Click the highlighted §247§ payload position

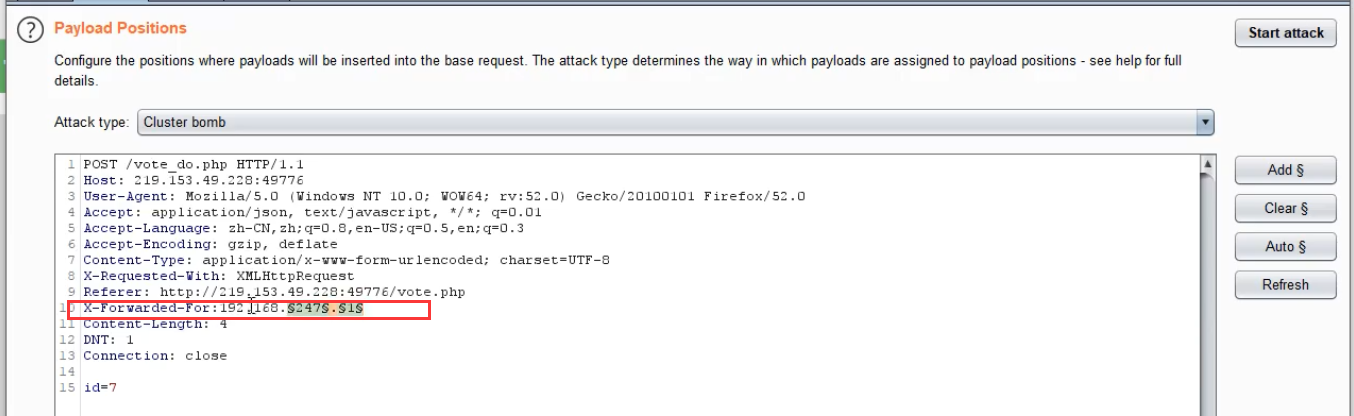(306, 308)
